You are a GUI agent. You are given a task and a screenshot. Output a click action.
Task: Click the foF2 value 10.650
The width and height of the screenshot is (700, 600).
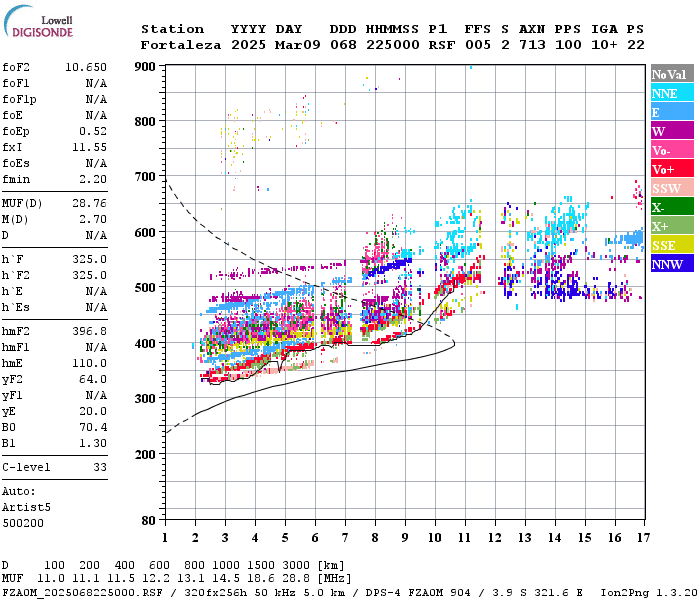86,67
